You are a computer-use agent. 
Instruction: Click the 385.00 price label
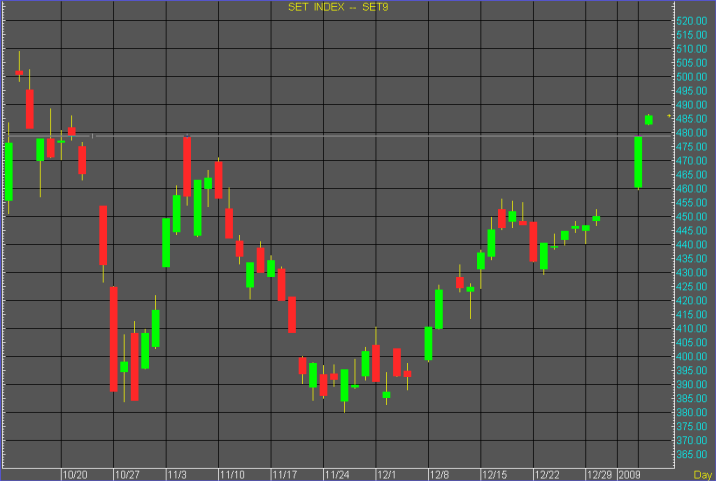coord(692,398)
